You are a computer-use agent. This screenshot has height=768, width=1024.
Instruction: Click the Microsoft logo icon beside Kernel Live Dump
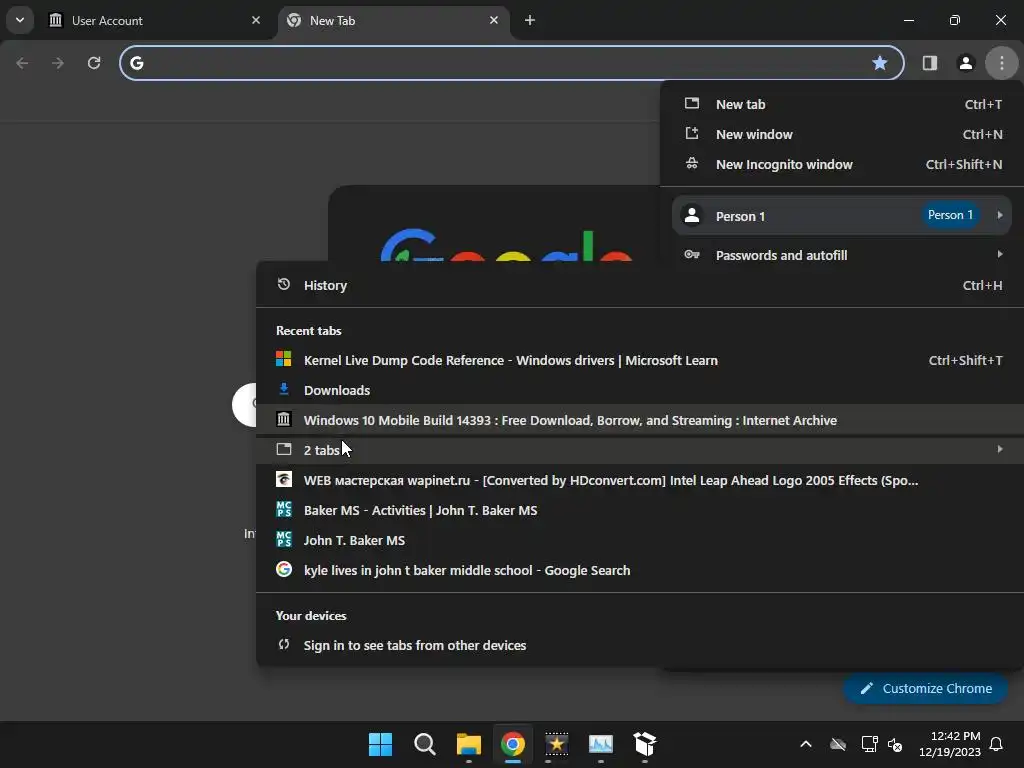283,359
